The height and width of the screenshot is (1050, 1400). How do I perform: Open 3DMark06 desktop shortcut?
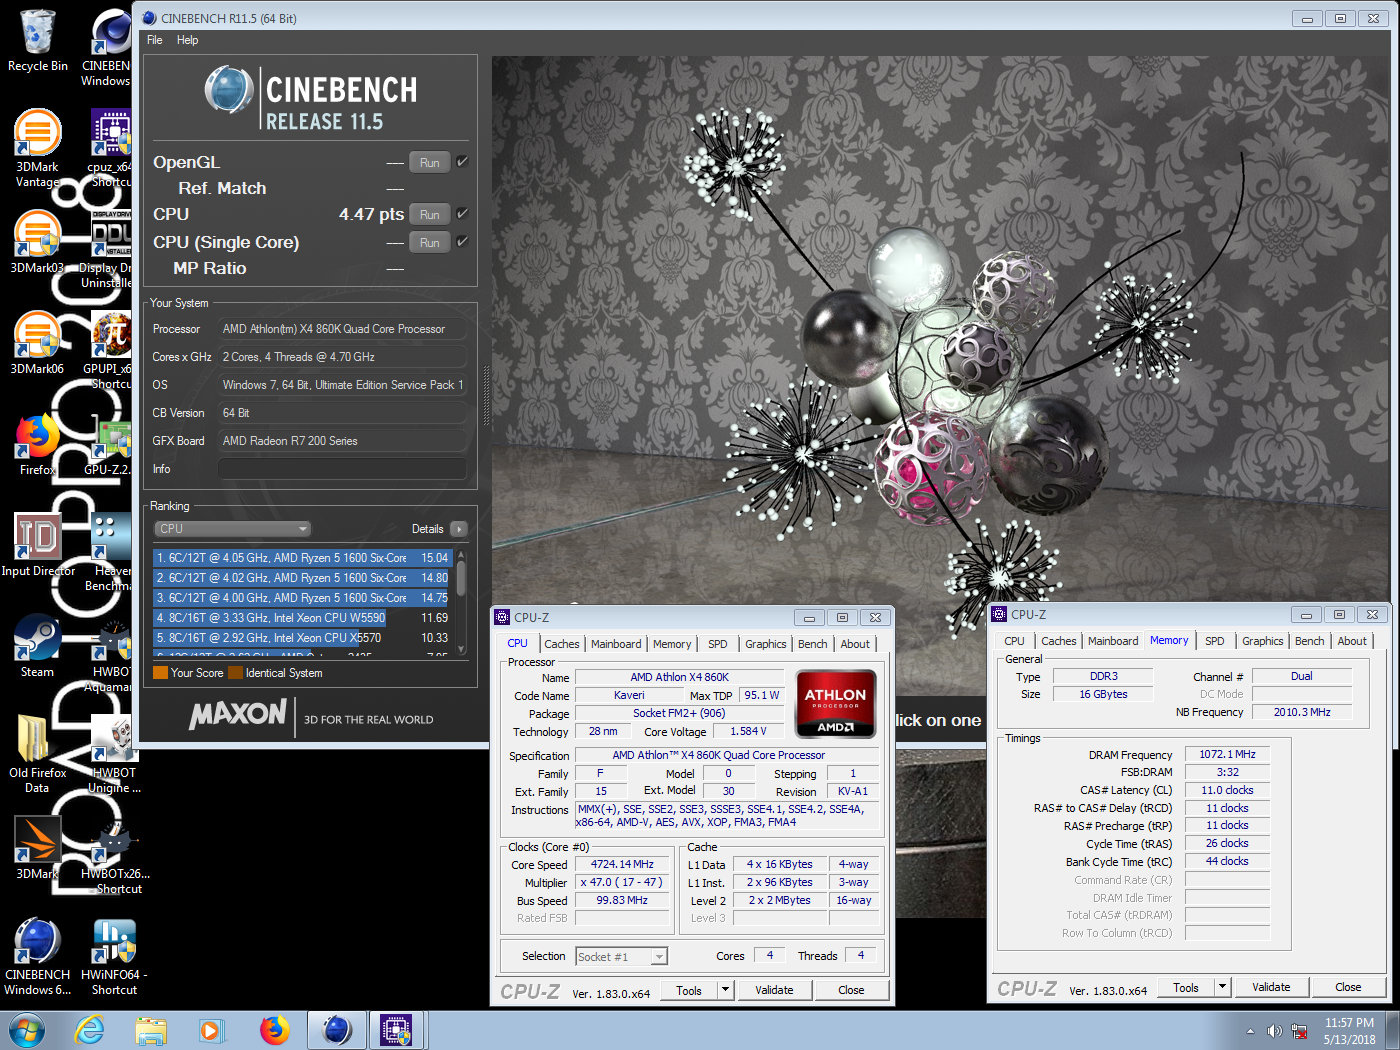tap(38, 343)
